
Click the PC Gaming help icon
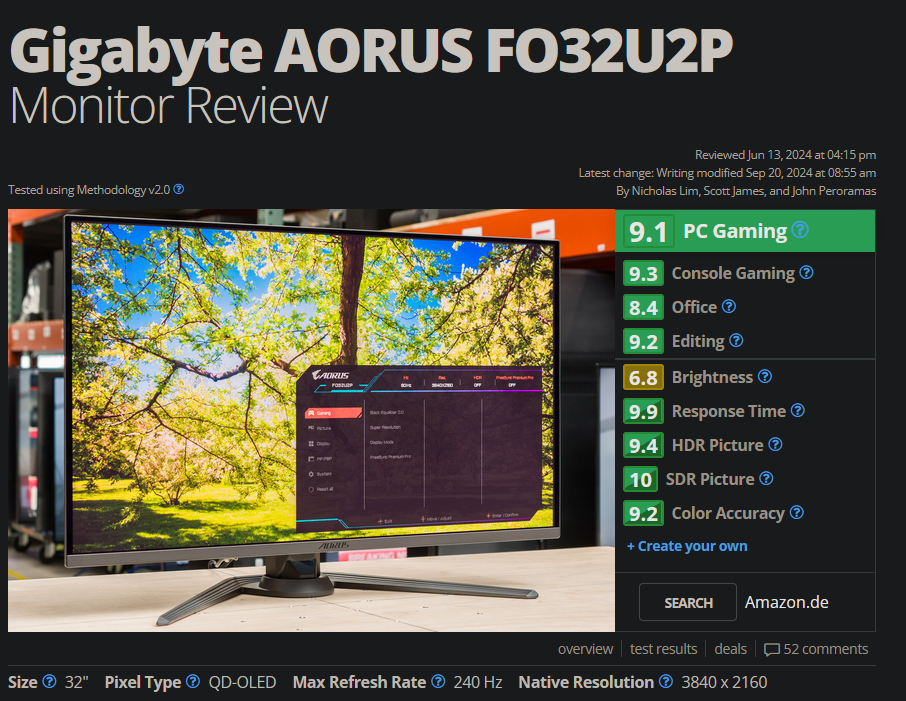pyautogui.click(x=800, y=230)
